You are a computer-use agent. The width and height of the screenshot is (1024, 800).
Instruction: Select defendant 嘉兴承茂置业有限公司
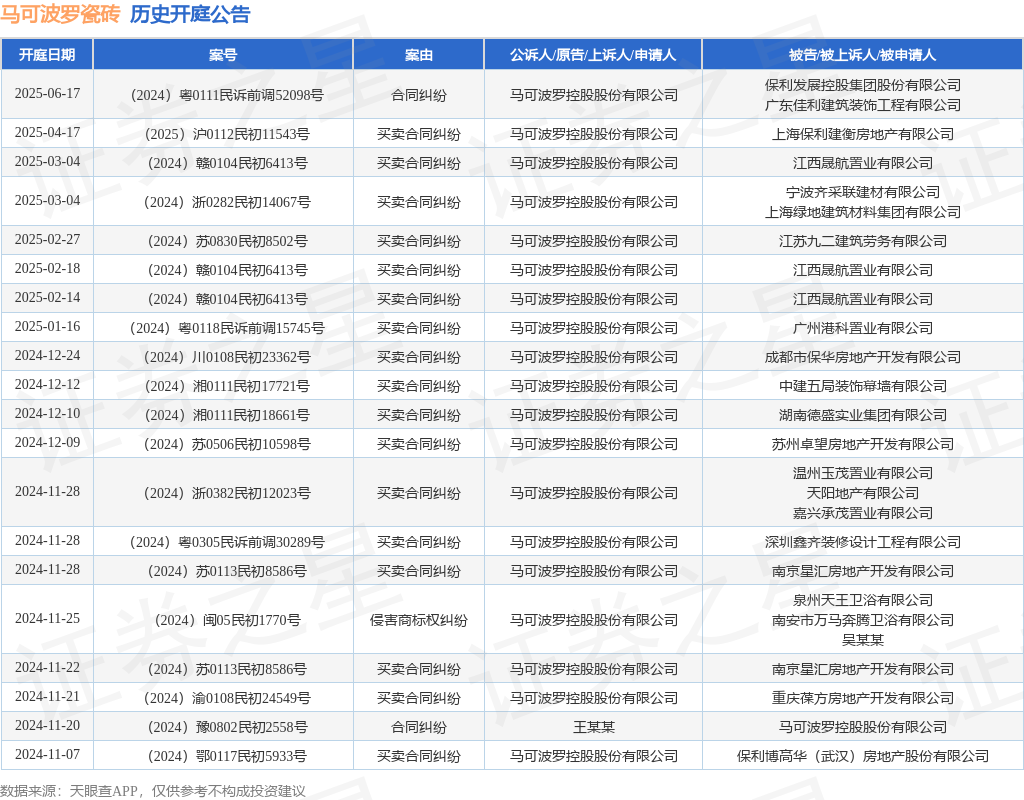click(863, 513)
